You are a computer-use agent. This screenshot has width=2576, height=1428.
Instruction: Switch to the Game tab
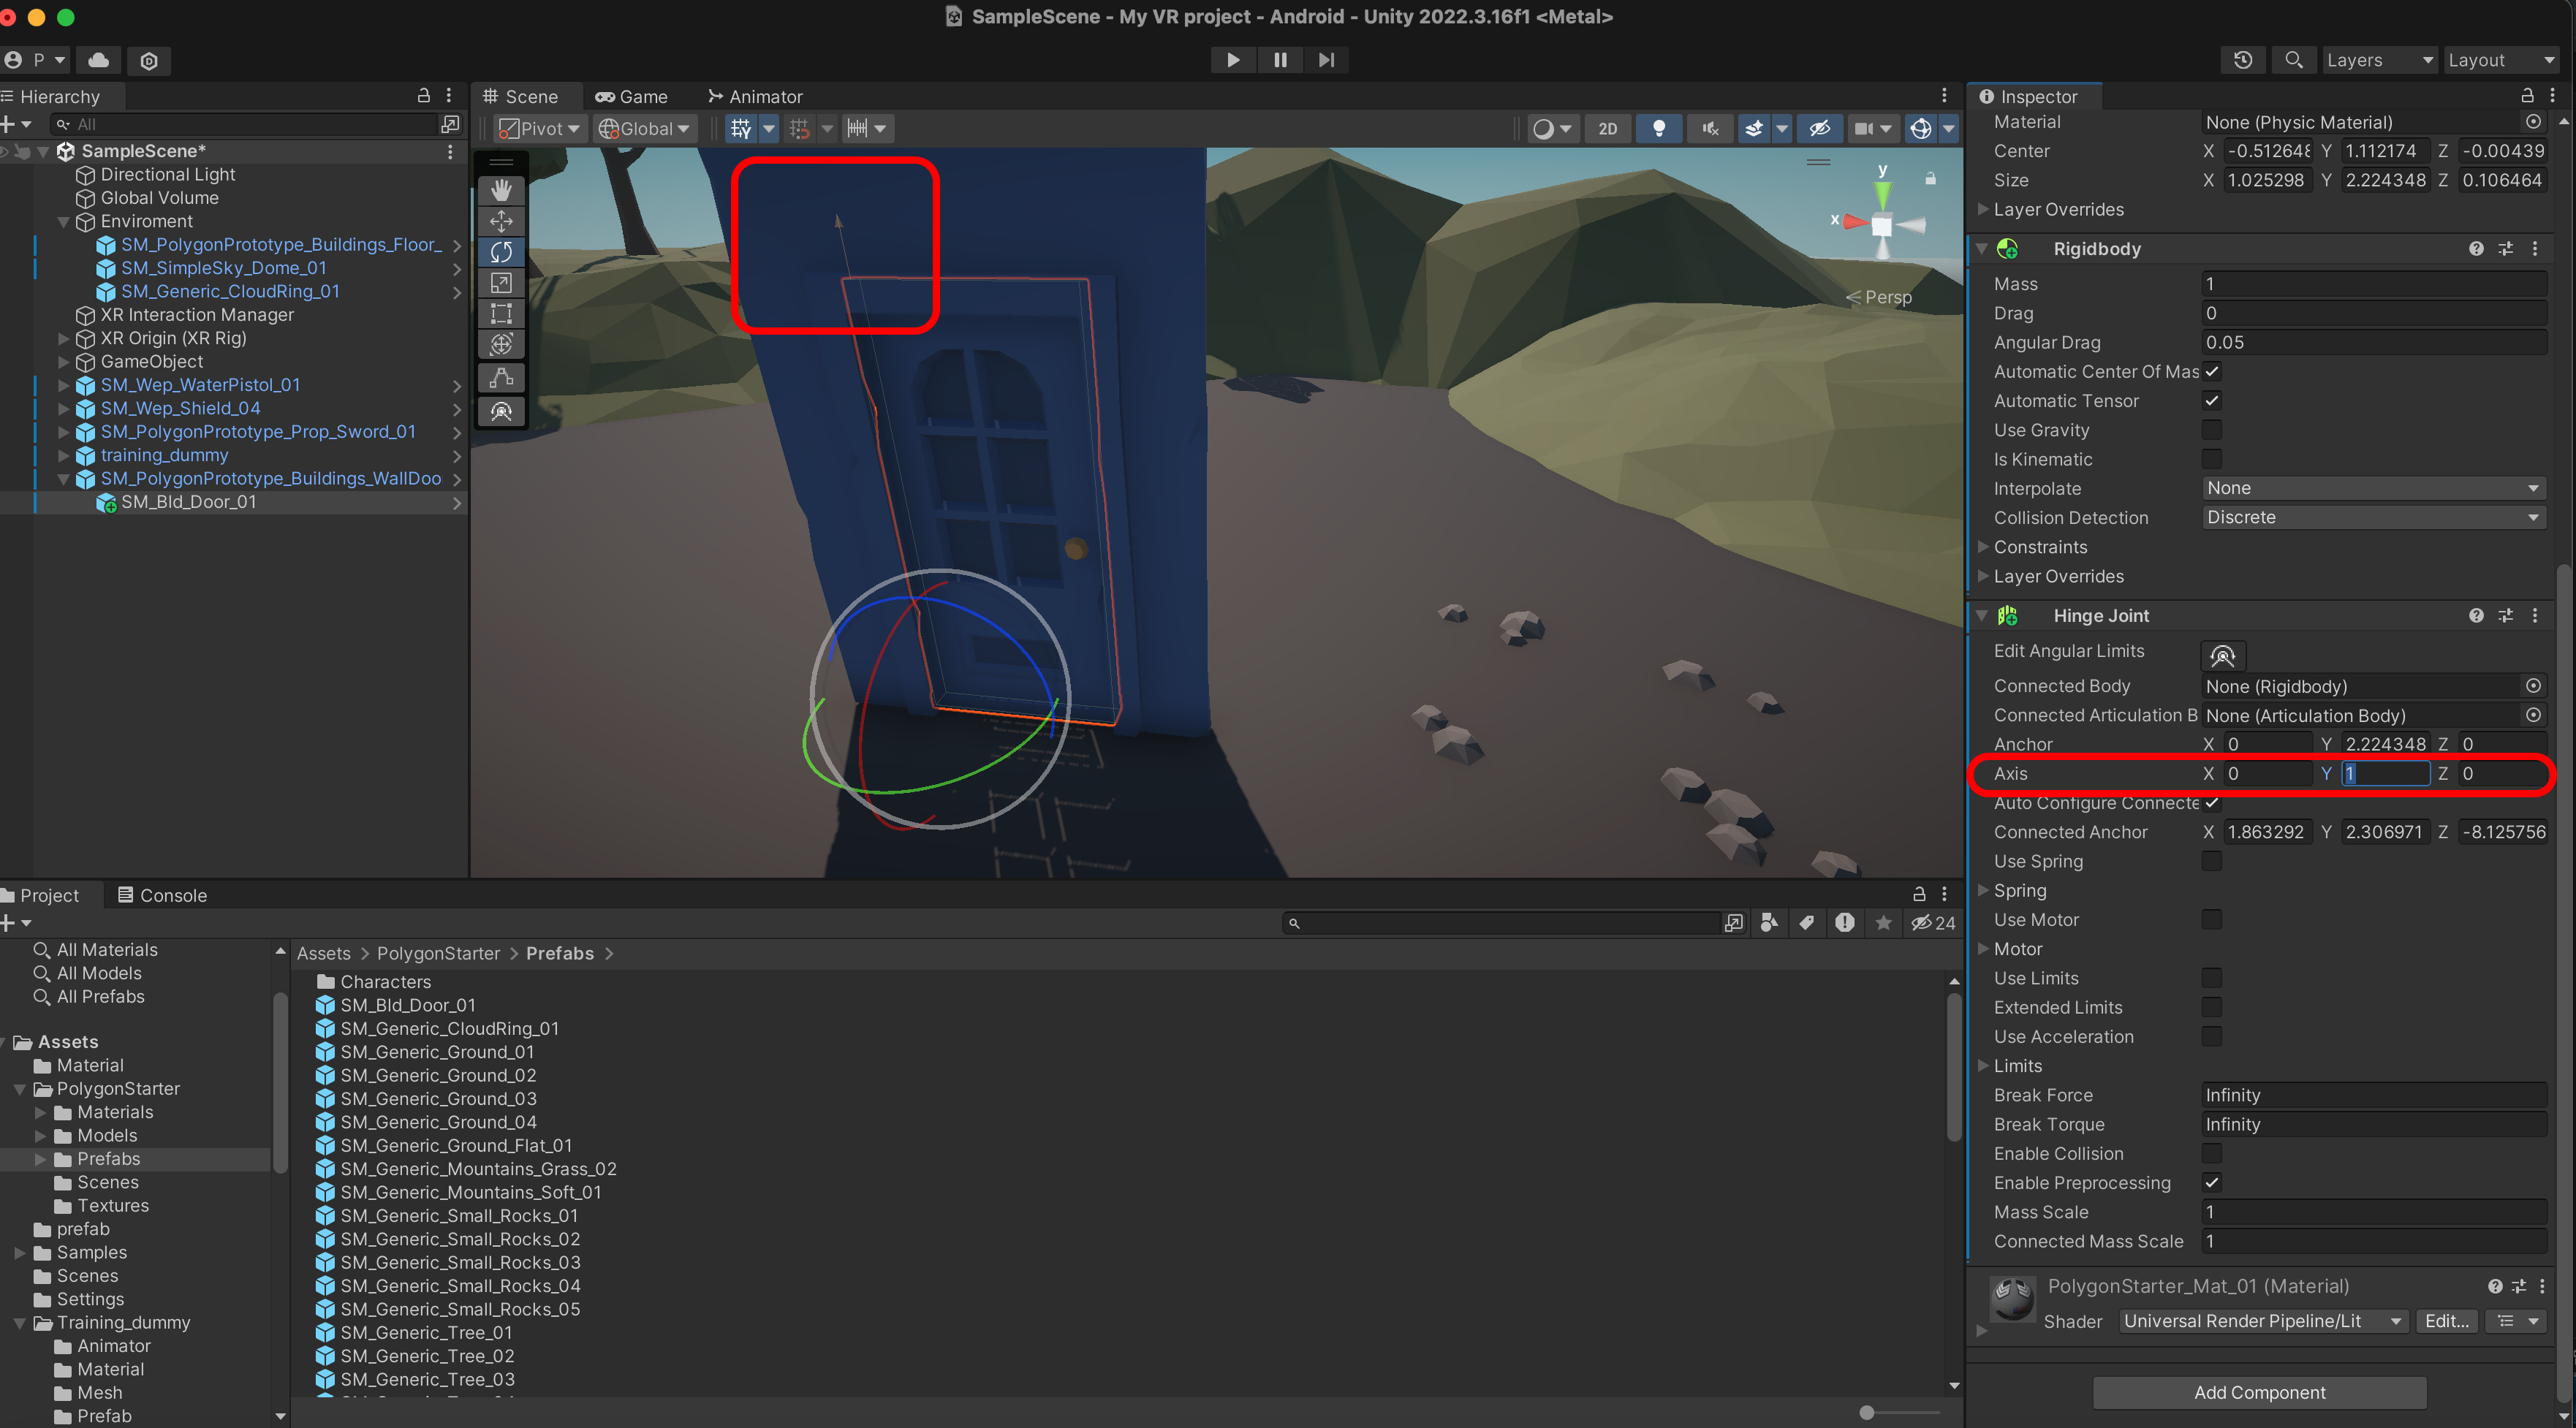point(632,97)
